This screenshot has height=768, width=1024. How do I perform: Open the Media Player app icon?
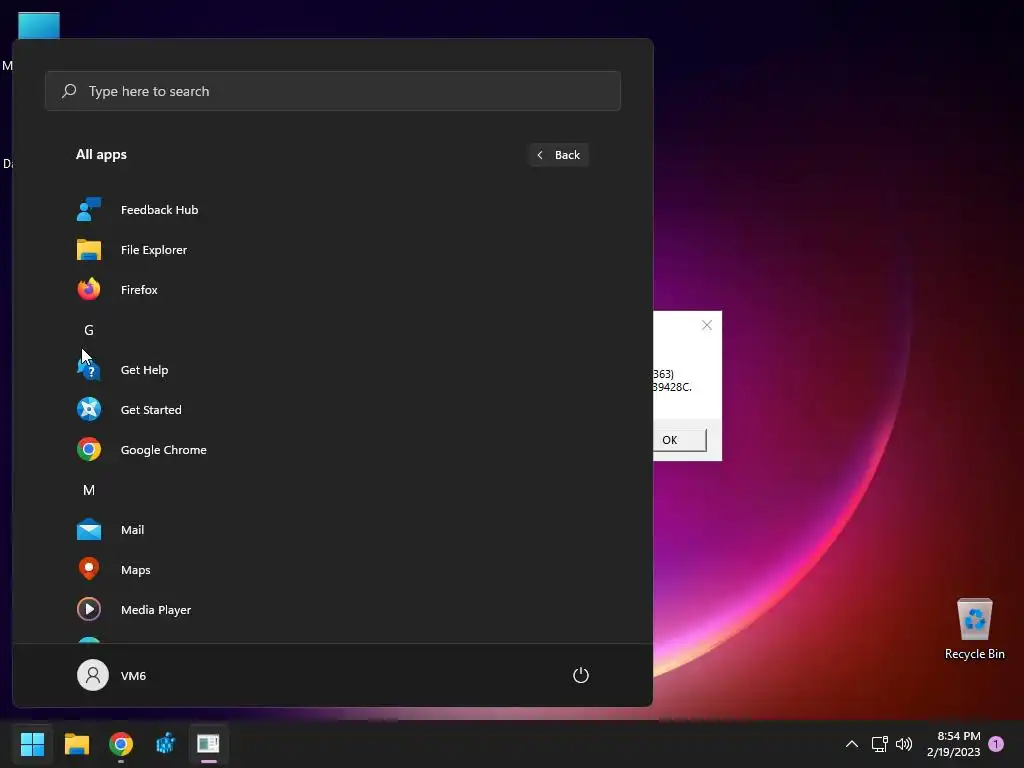point(89,609)
